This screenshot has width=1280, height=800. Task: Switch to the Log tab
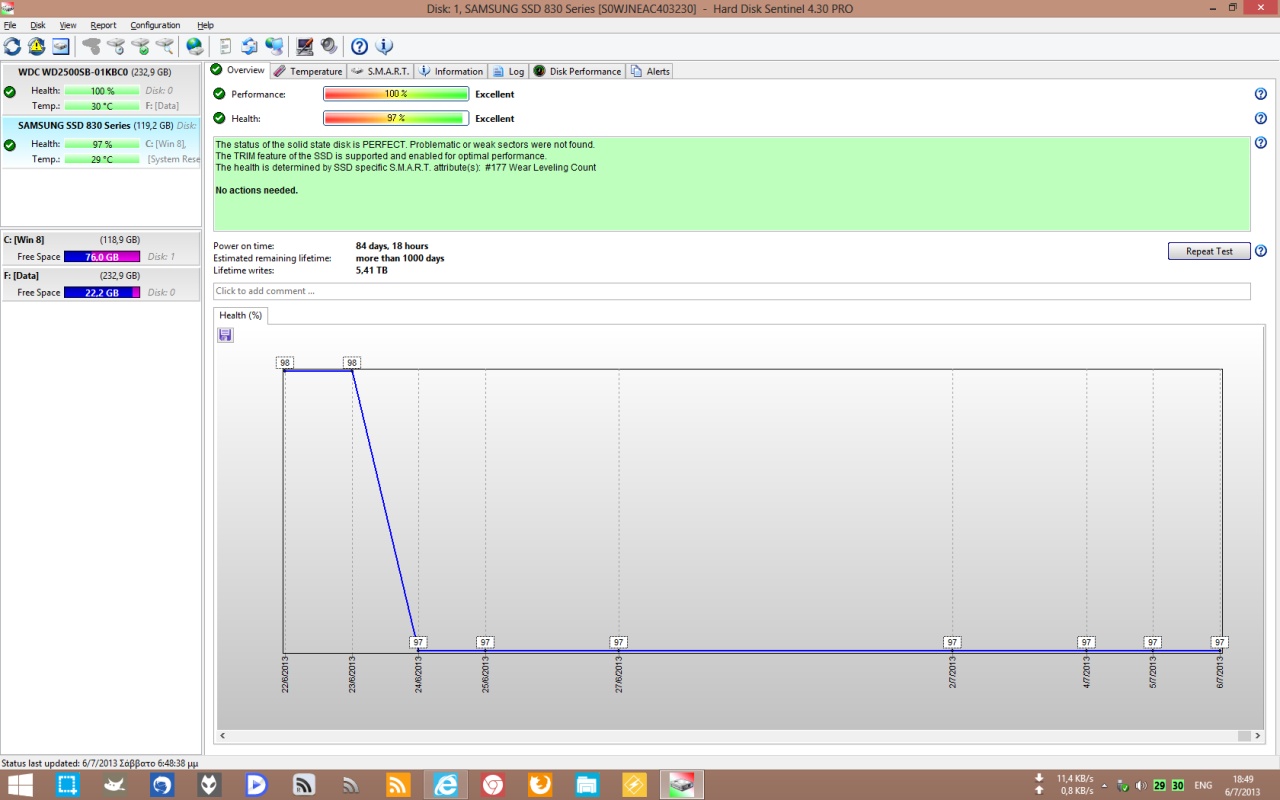[x=508, y=71]
